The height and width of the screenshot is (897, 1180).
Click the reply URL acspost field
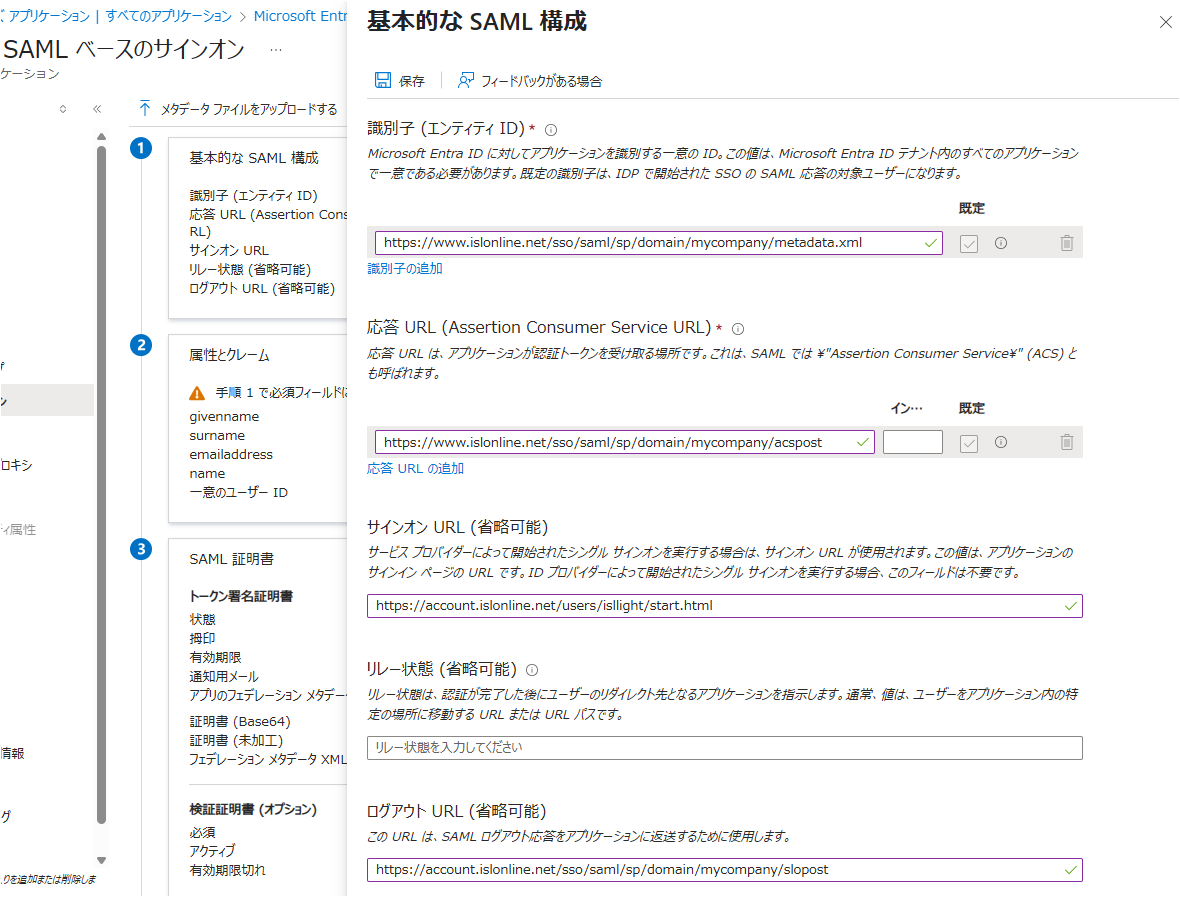click(625, 442)
